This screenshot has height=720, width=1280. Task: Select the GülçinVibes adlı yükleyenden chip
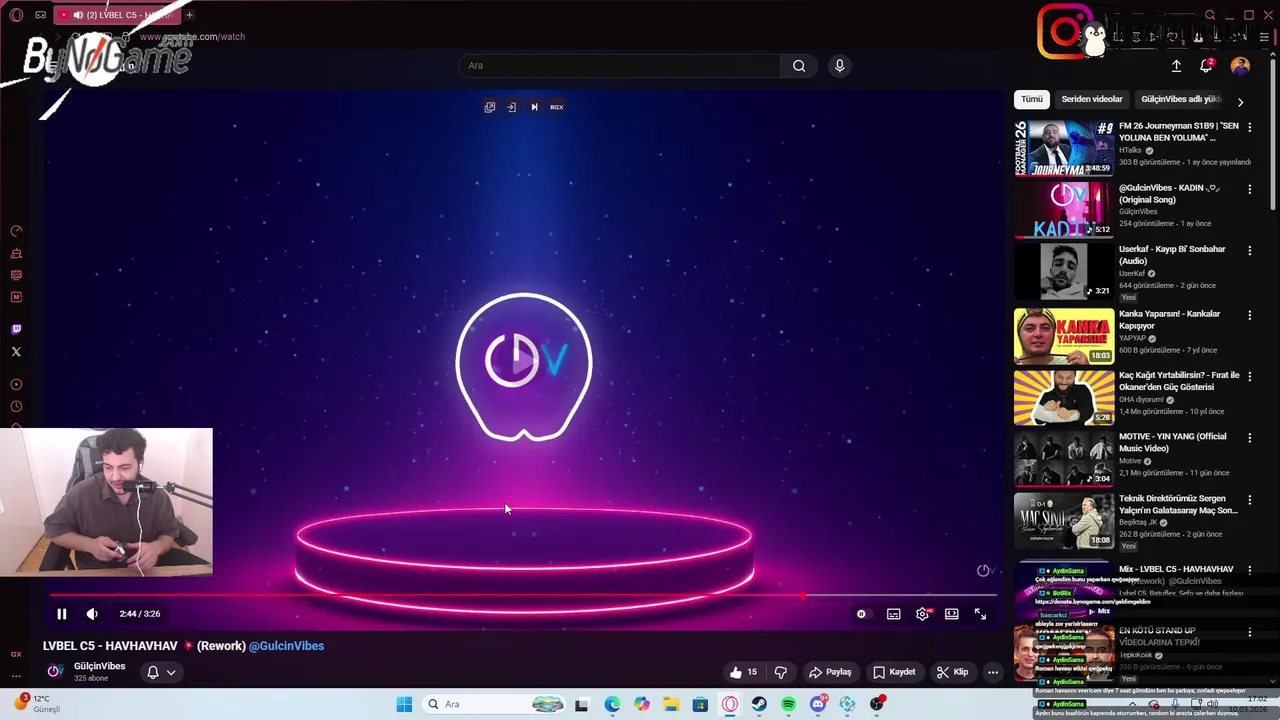click(1181, 99)
